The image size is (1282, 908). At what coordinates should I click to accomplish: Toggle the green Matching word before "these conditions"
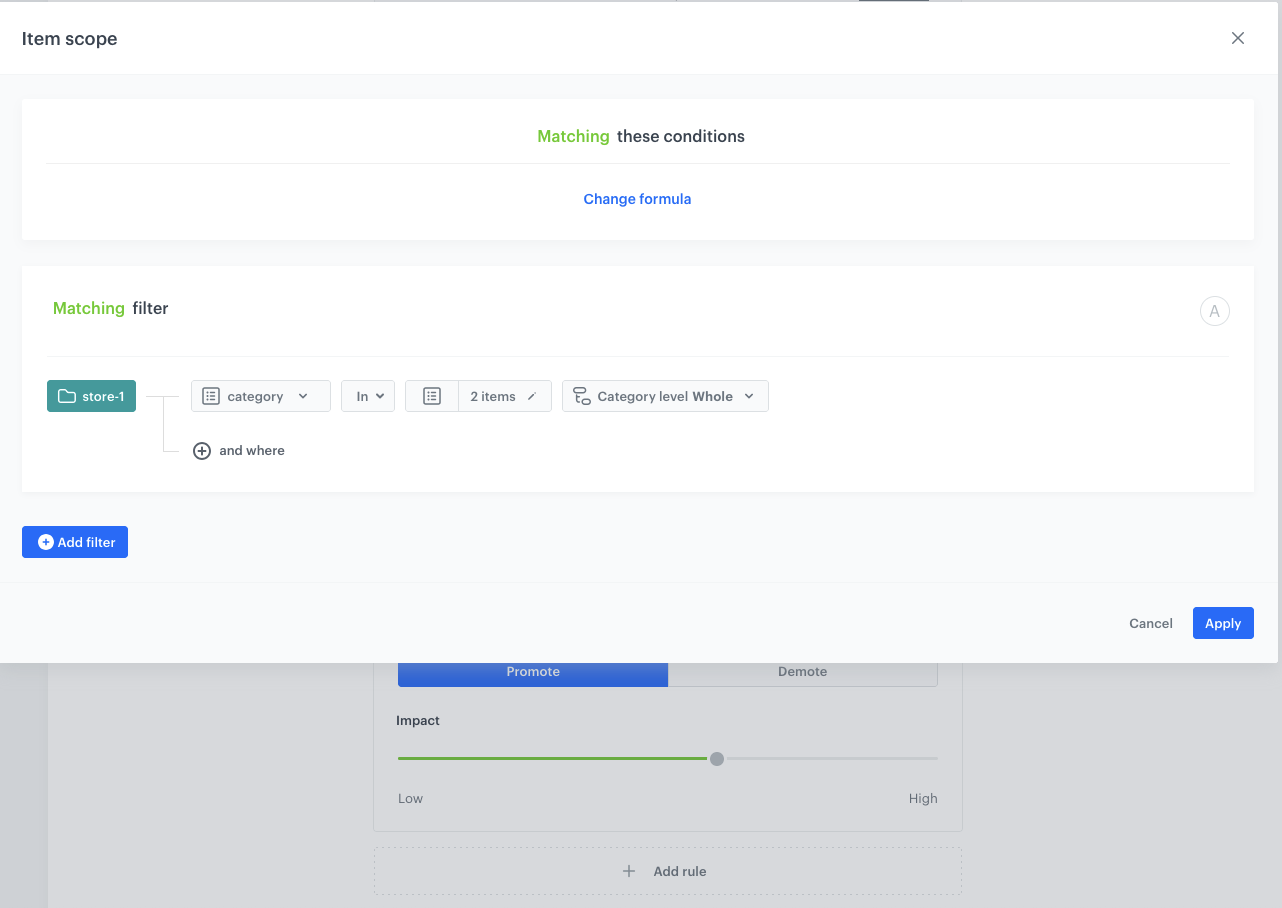[573, 136]
